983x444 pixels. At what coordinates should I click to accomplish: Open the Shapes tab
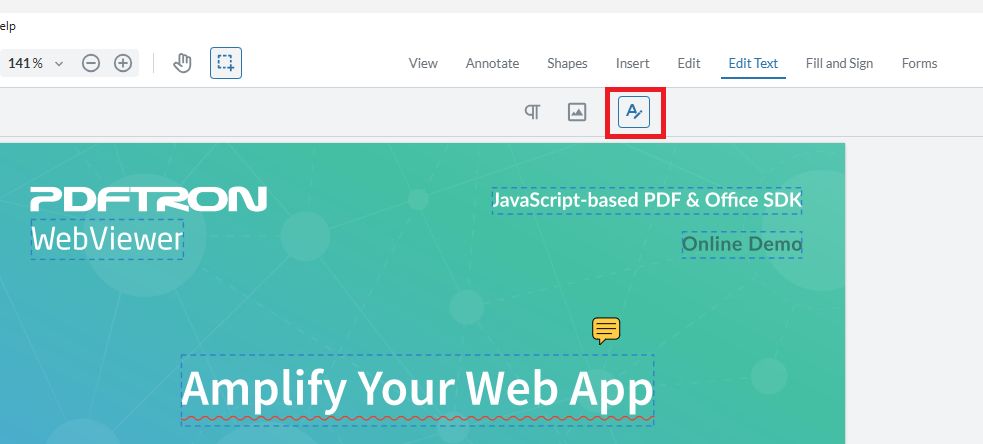tap(567, 63)
